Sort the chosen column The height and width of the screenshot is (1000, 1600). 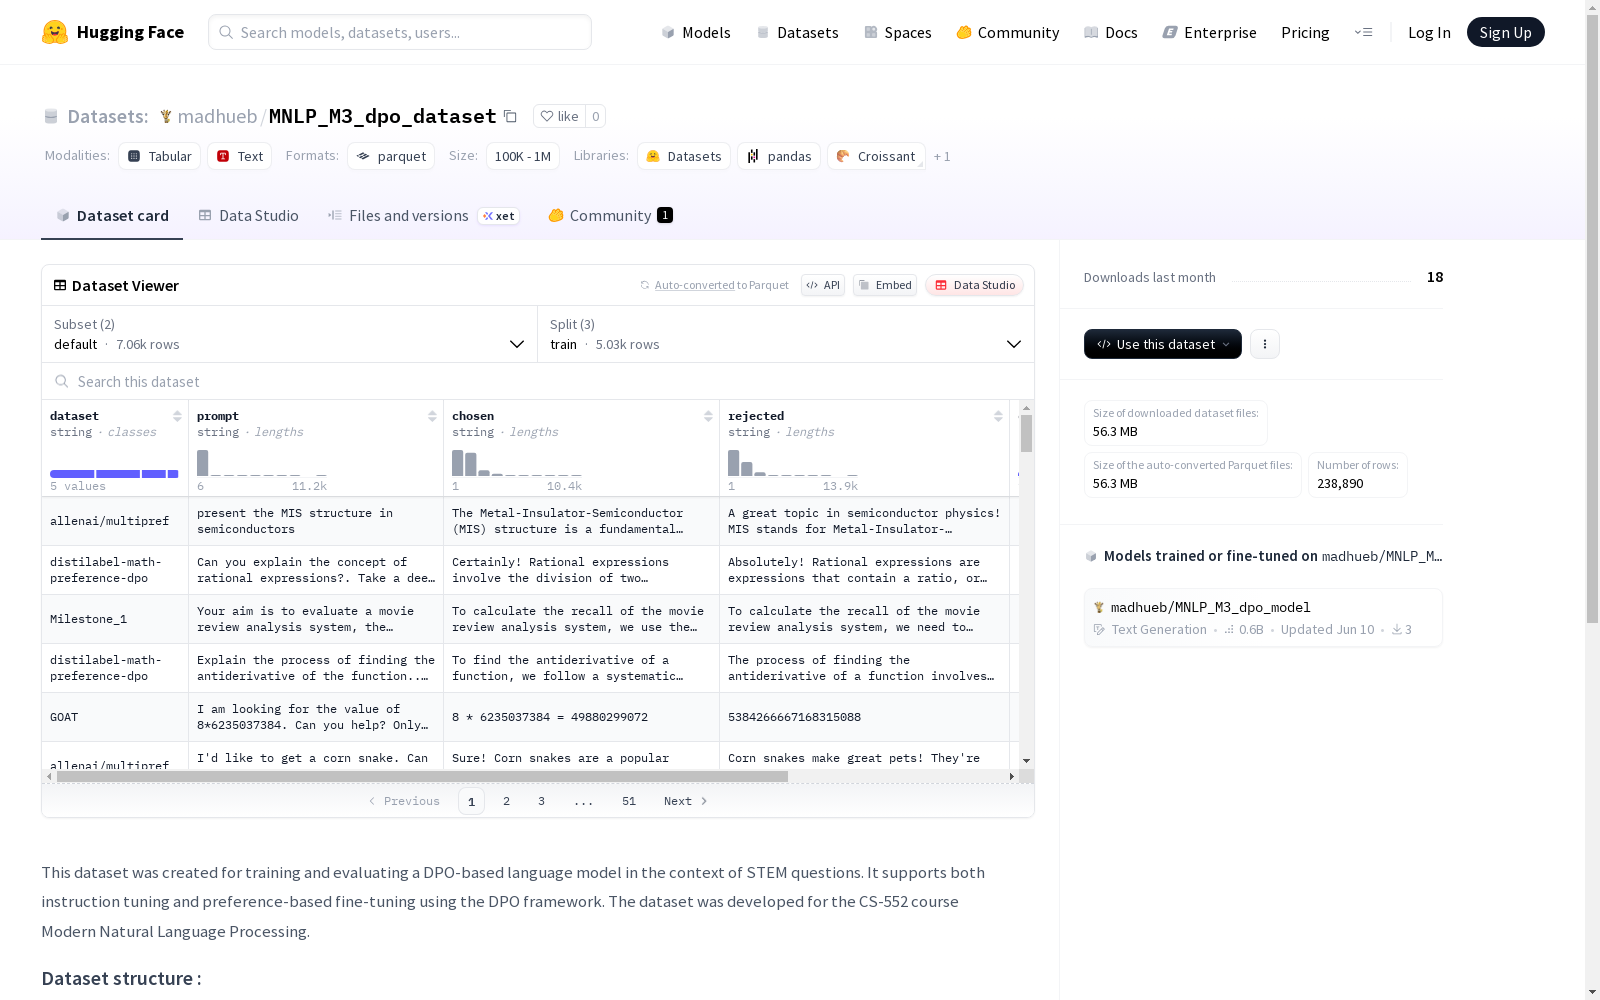[708, 416]
